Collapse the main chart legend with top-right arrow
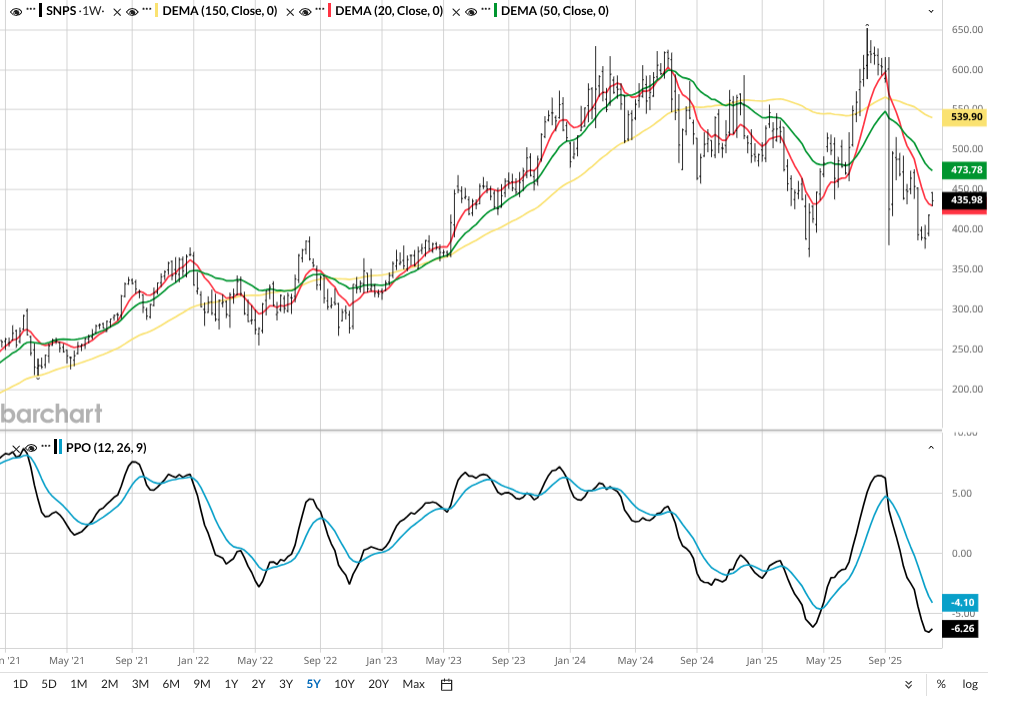This screenshot has width=1013, height=707. [x=931, y=10]
